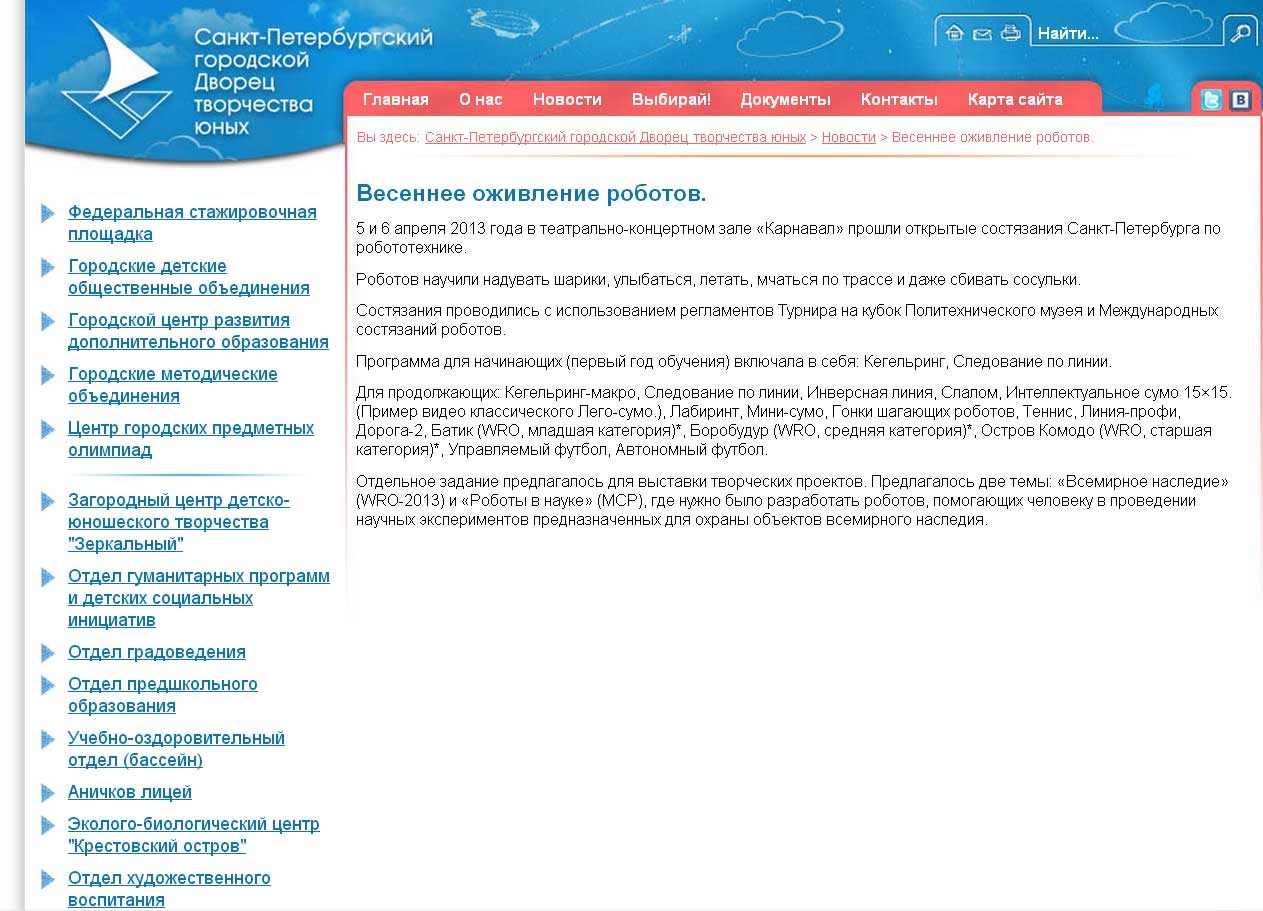Click arrow bullet beside Городской центр развития
The height and width of the screenshot is (911, 1263).
click(x=48, y=321)
